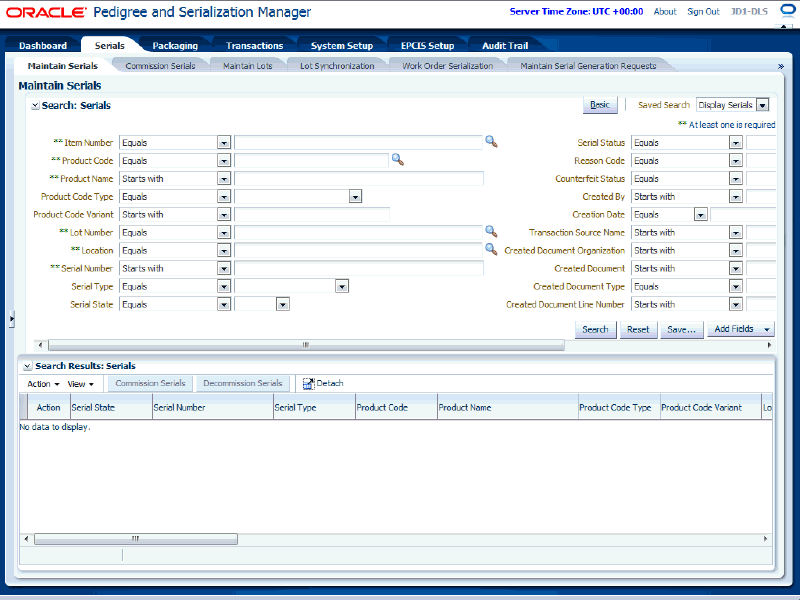
Task: Open Lot Number search lookup icon
Action: click(x=491, y=232)
